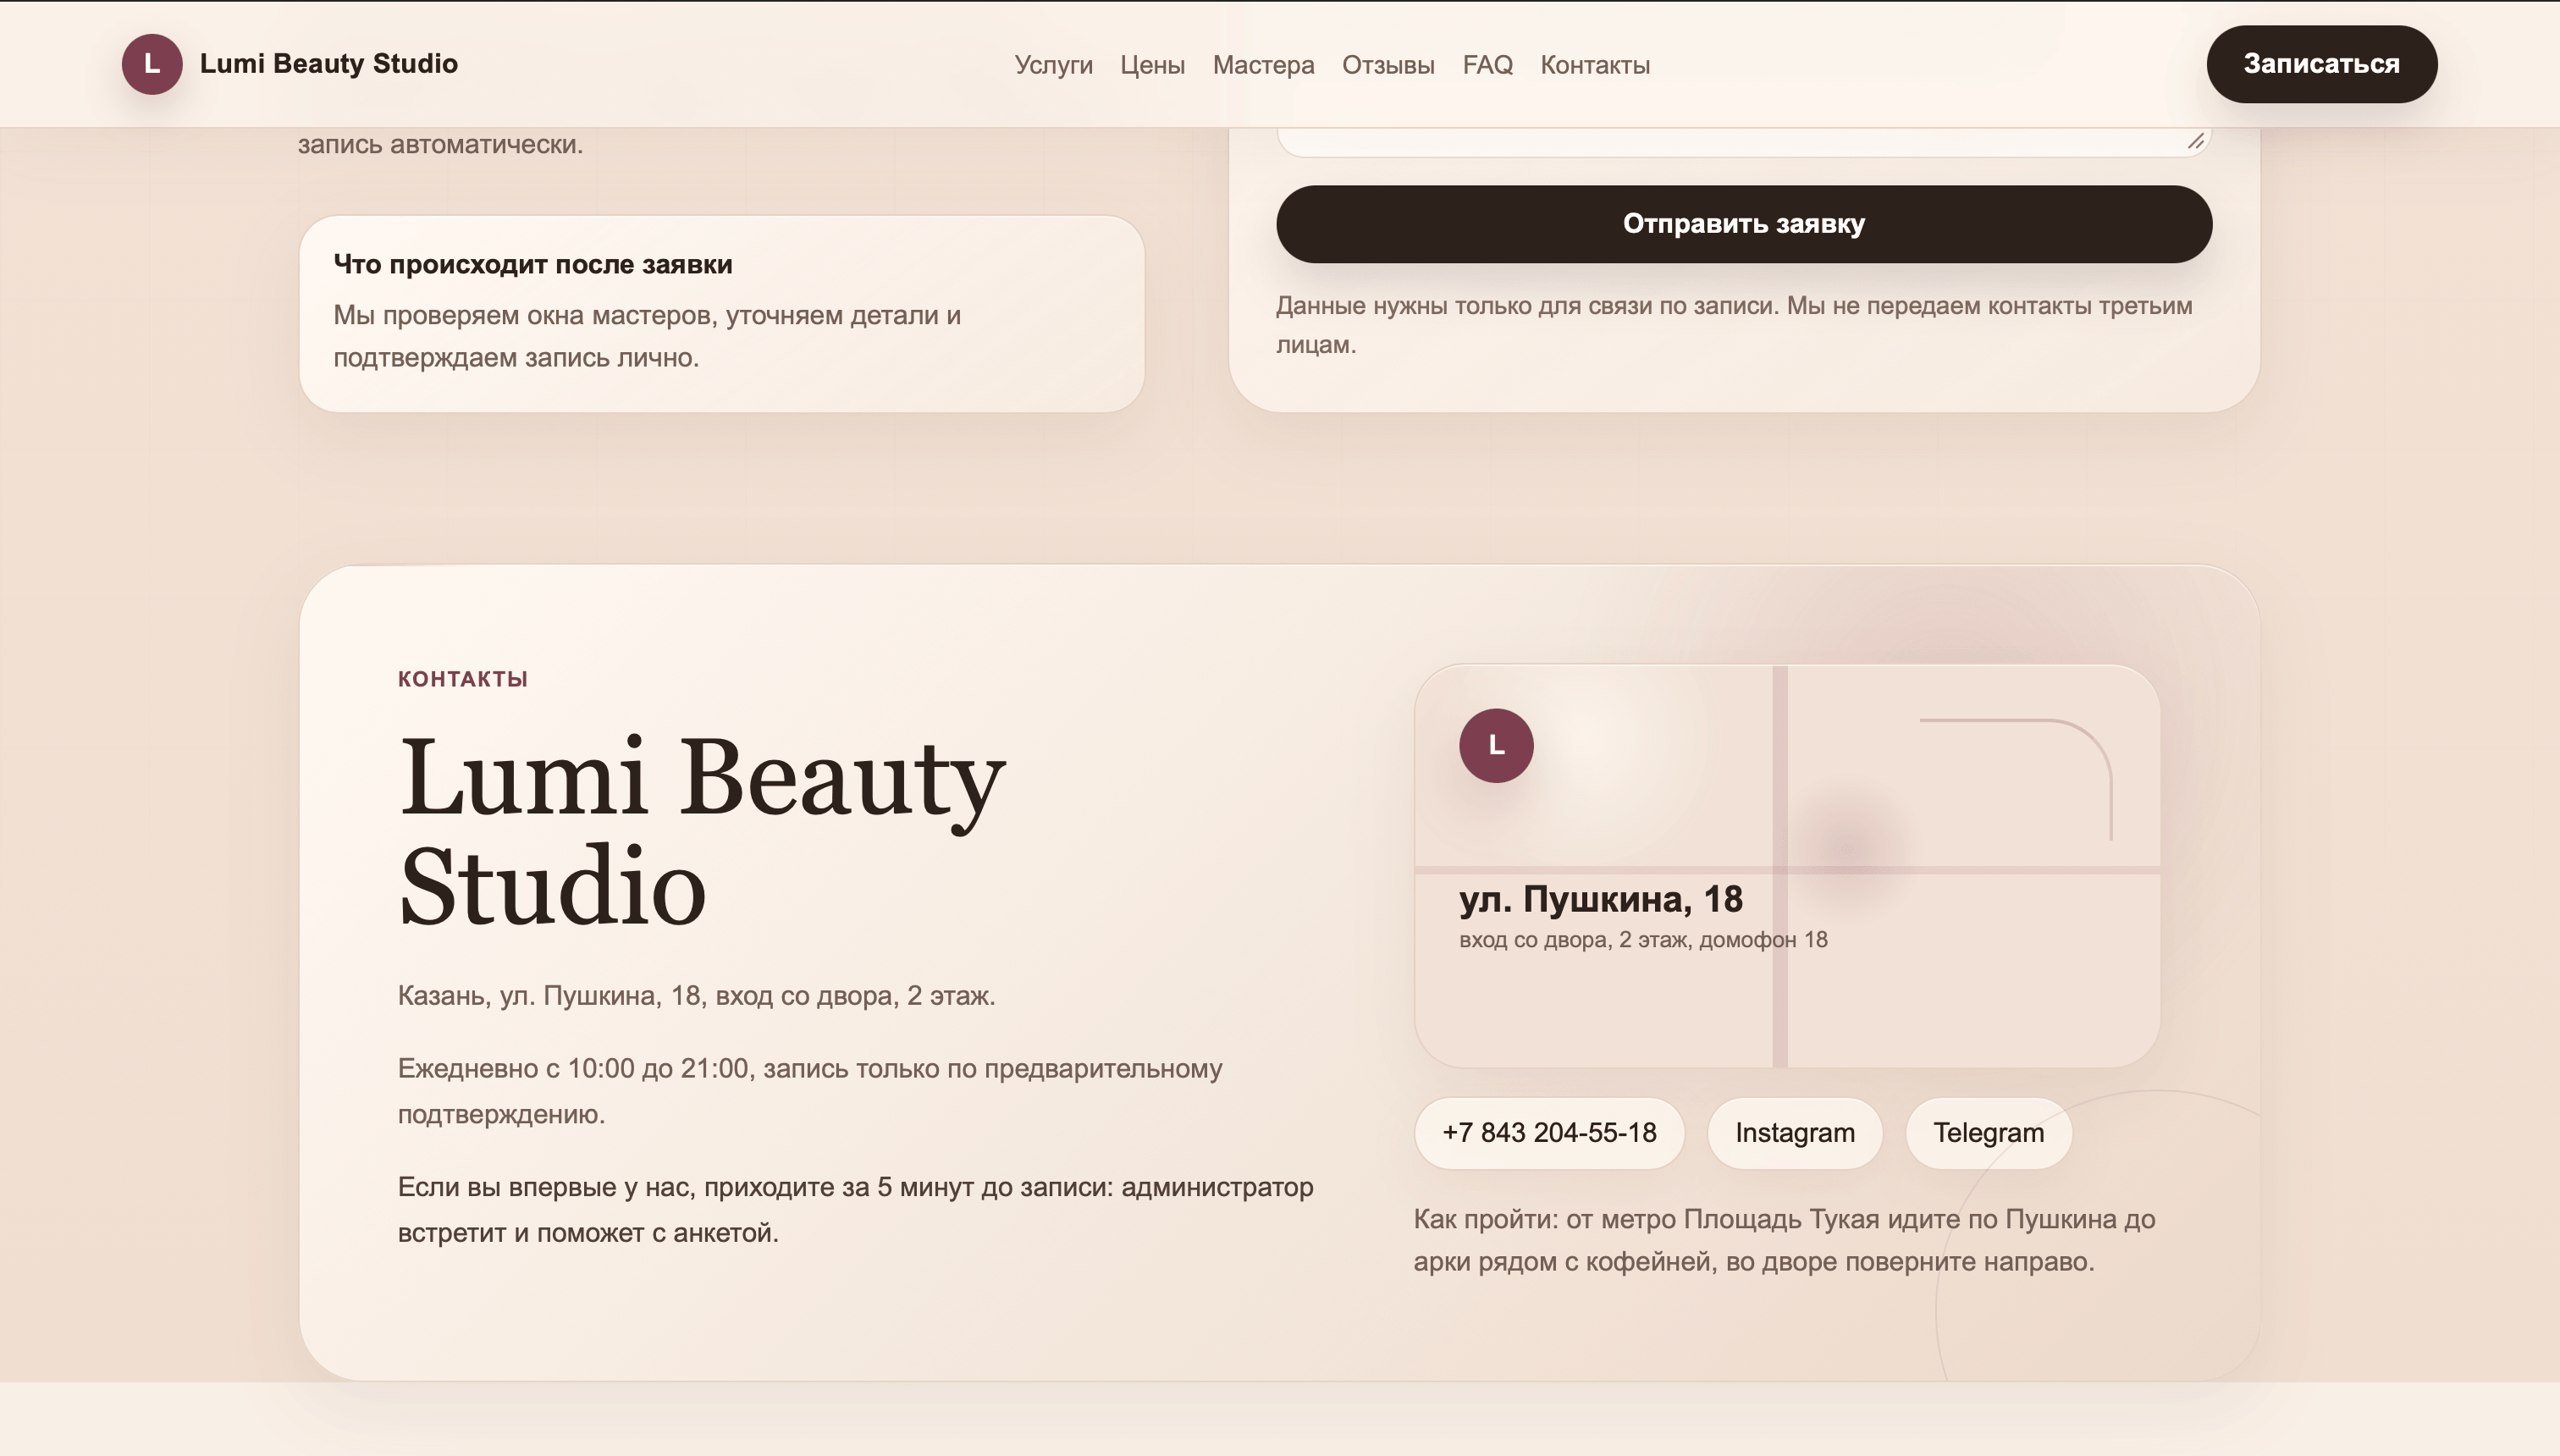2560x1456 pixels.
Task: Click the text Мы проверяем окна мастеров
Action: pyautogui.click(x=647, y=336)
